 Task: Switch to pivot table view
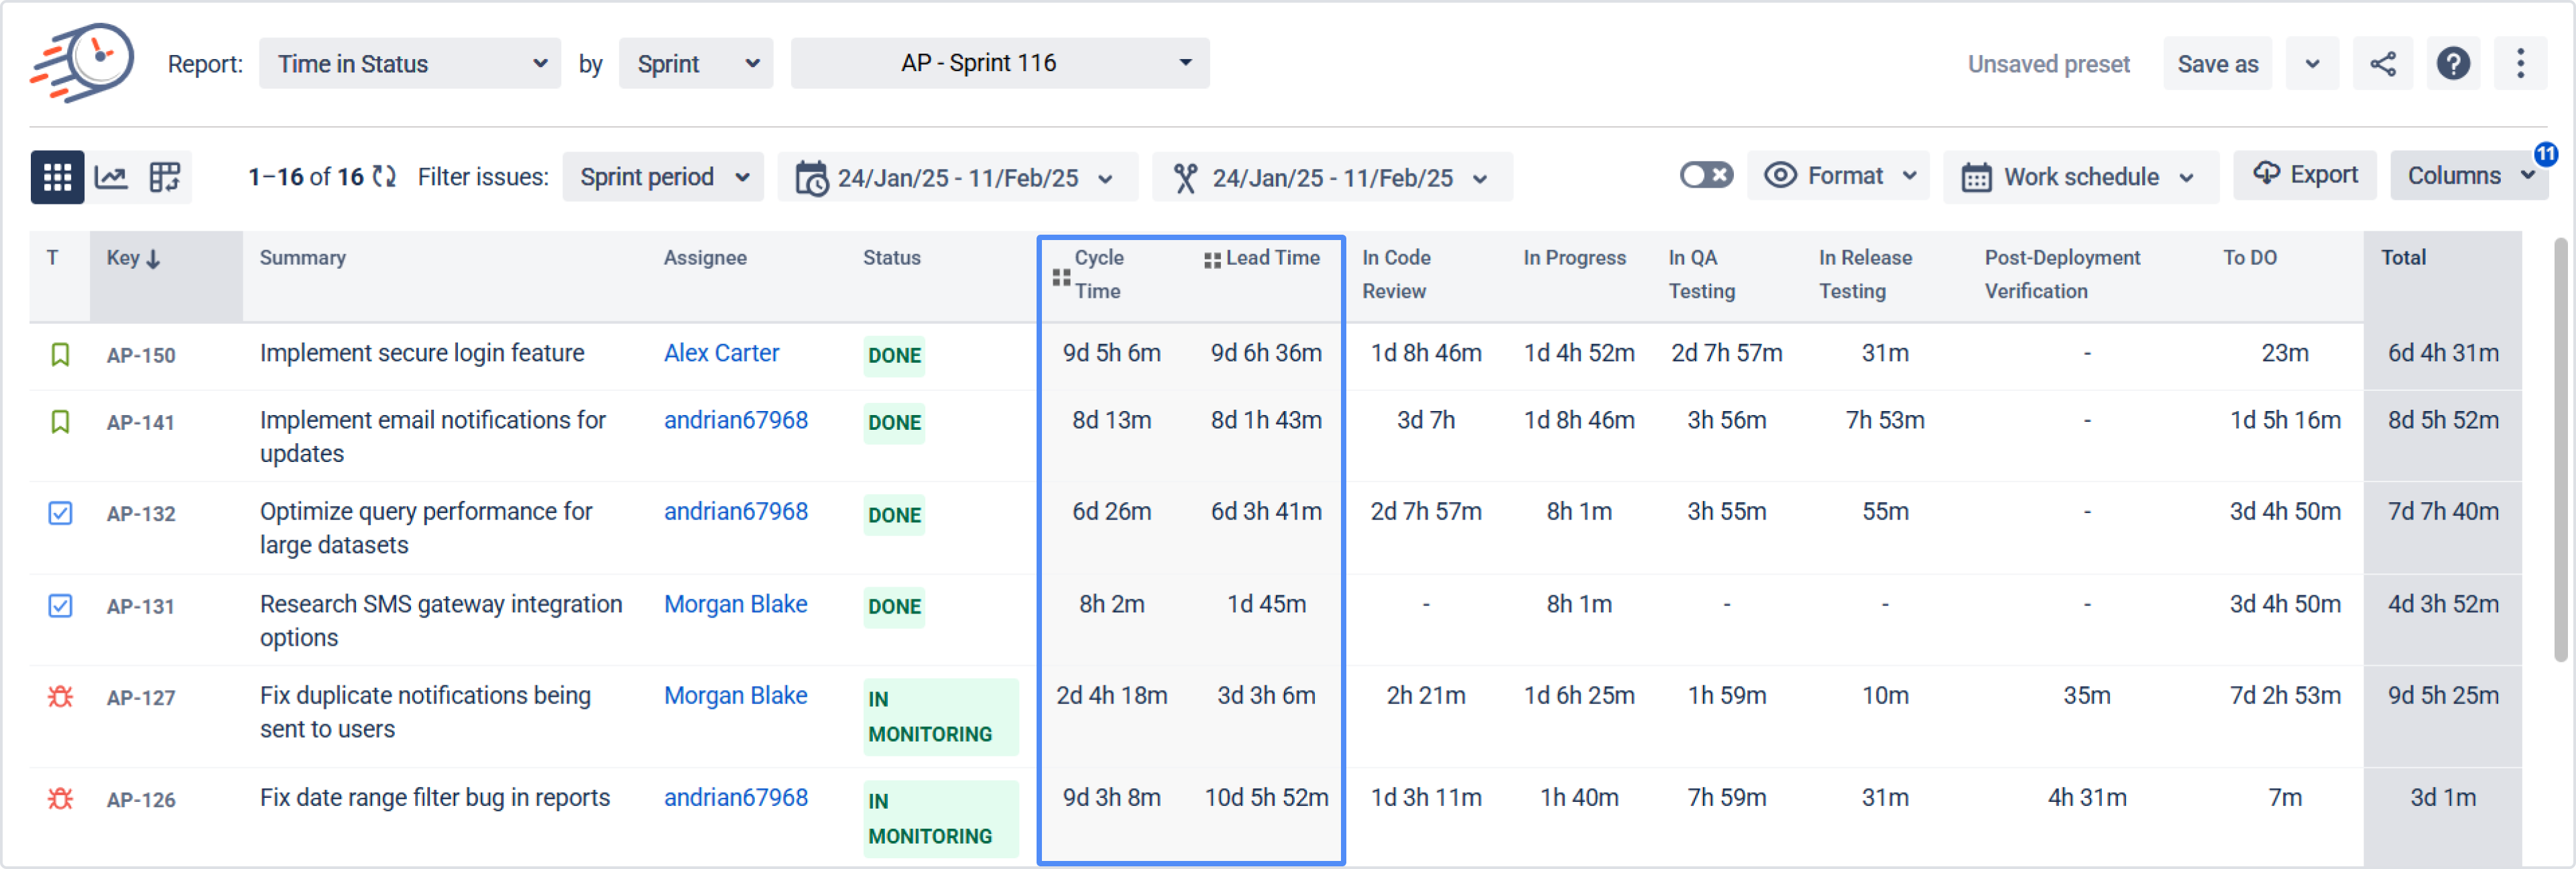[164, 177]
